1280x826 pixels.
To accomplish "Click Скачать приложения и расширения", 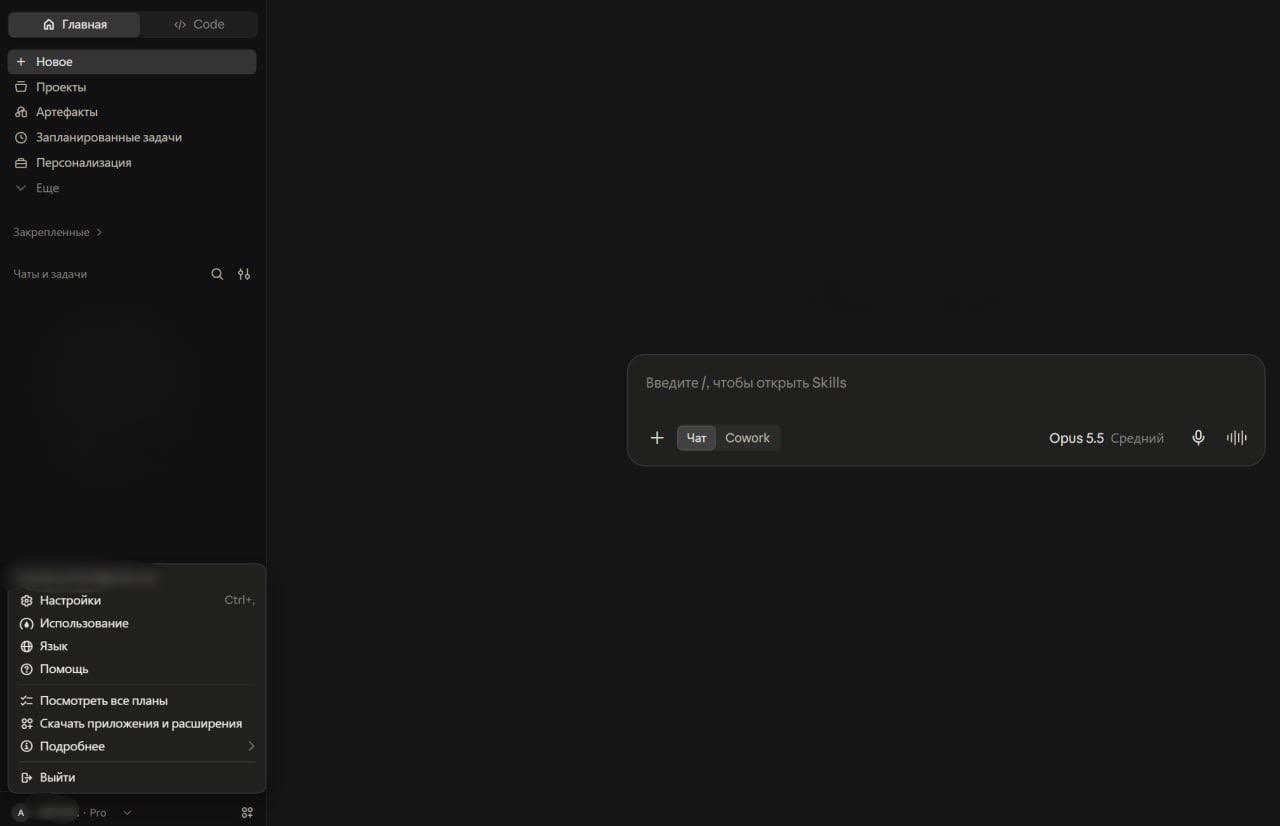I will click(137, 723).
